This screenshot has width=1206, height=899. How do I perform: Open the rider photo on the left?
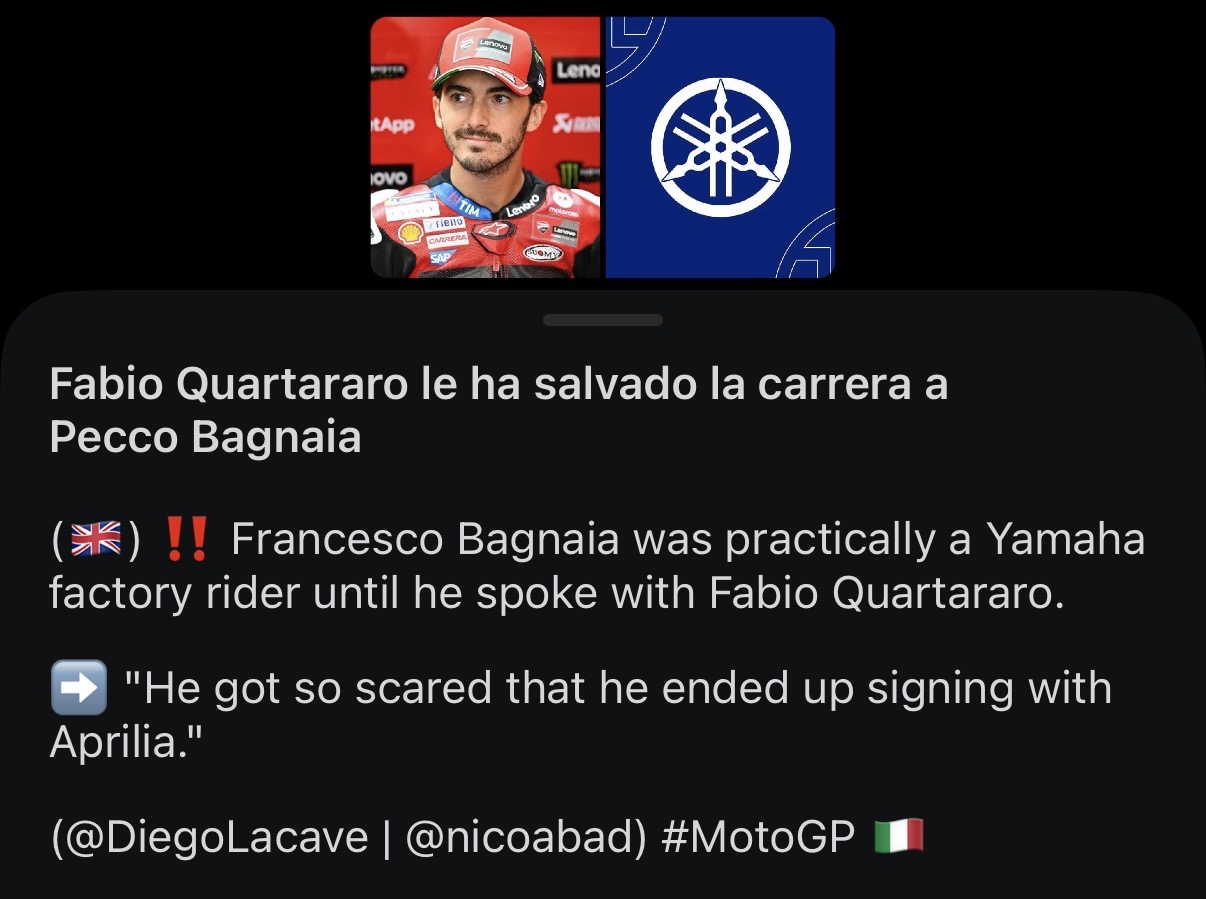click(x=486, y=147)
